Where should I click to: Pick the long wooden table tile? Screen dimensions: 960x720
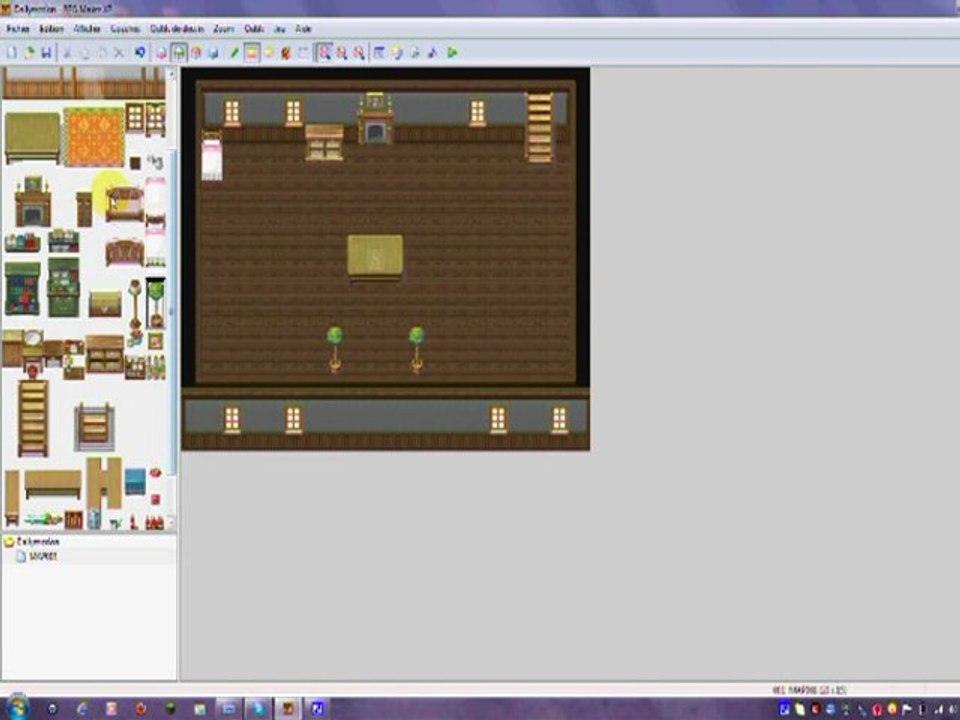[x=53, y=483]
